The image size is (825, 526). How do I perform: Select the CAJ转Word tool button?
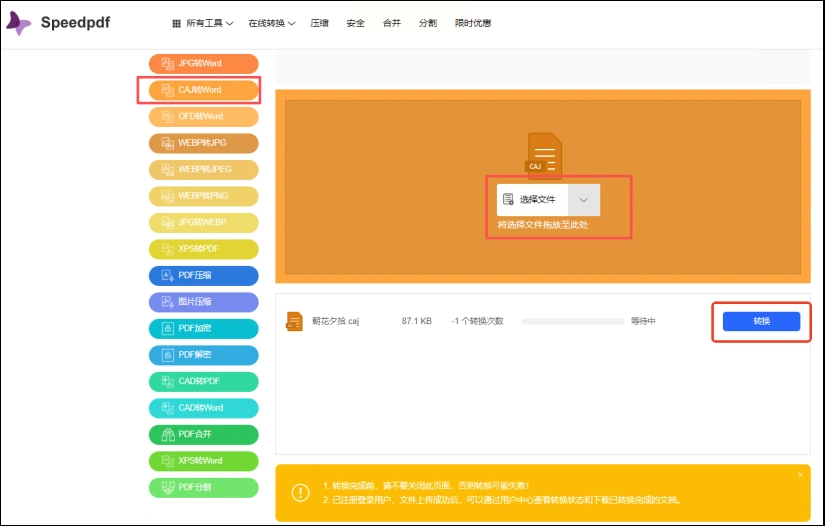[204, 90]
